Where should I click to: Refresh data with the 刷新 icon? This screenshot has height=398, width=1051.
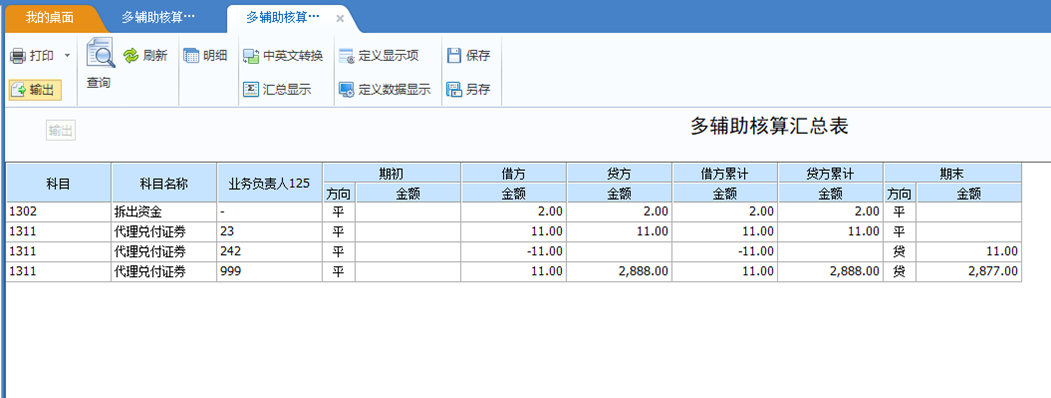[130, 56]
